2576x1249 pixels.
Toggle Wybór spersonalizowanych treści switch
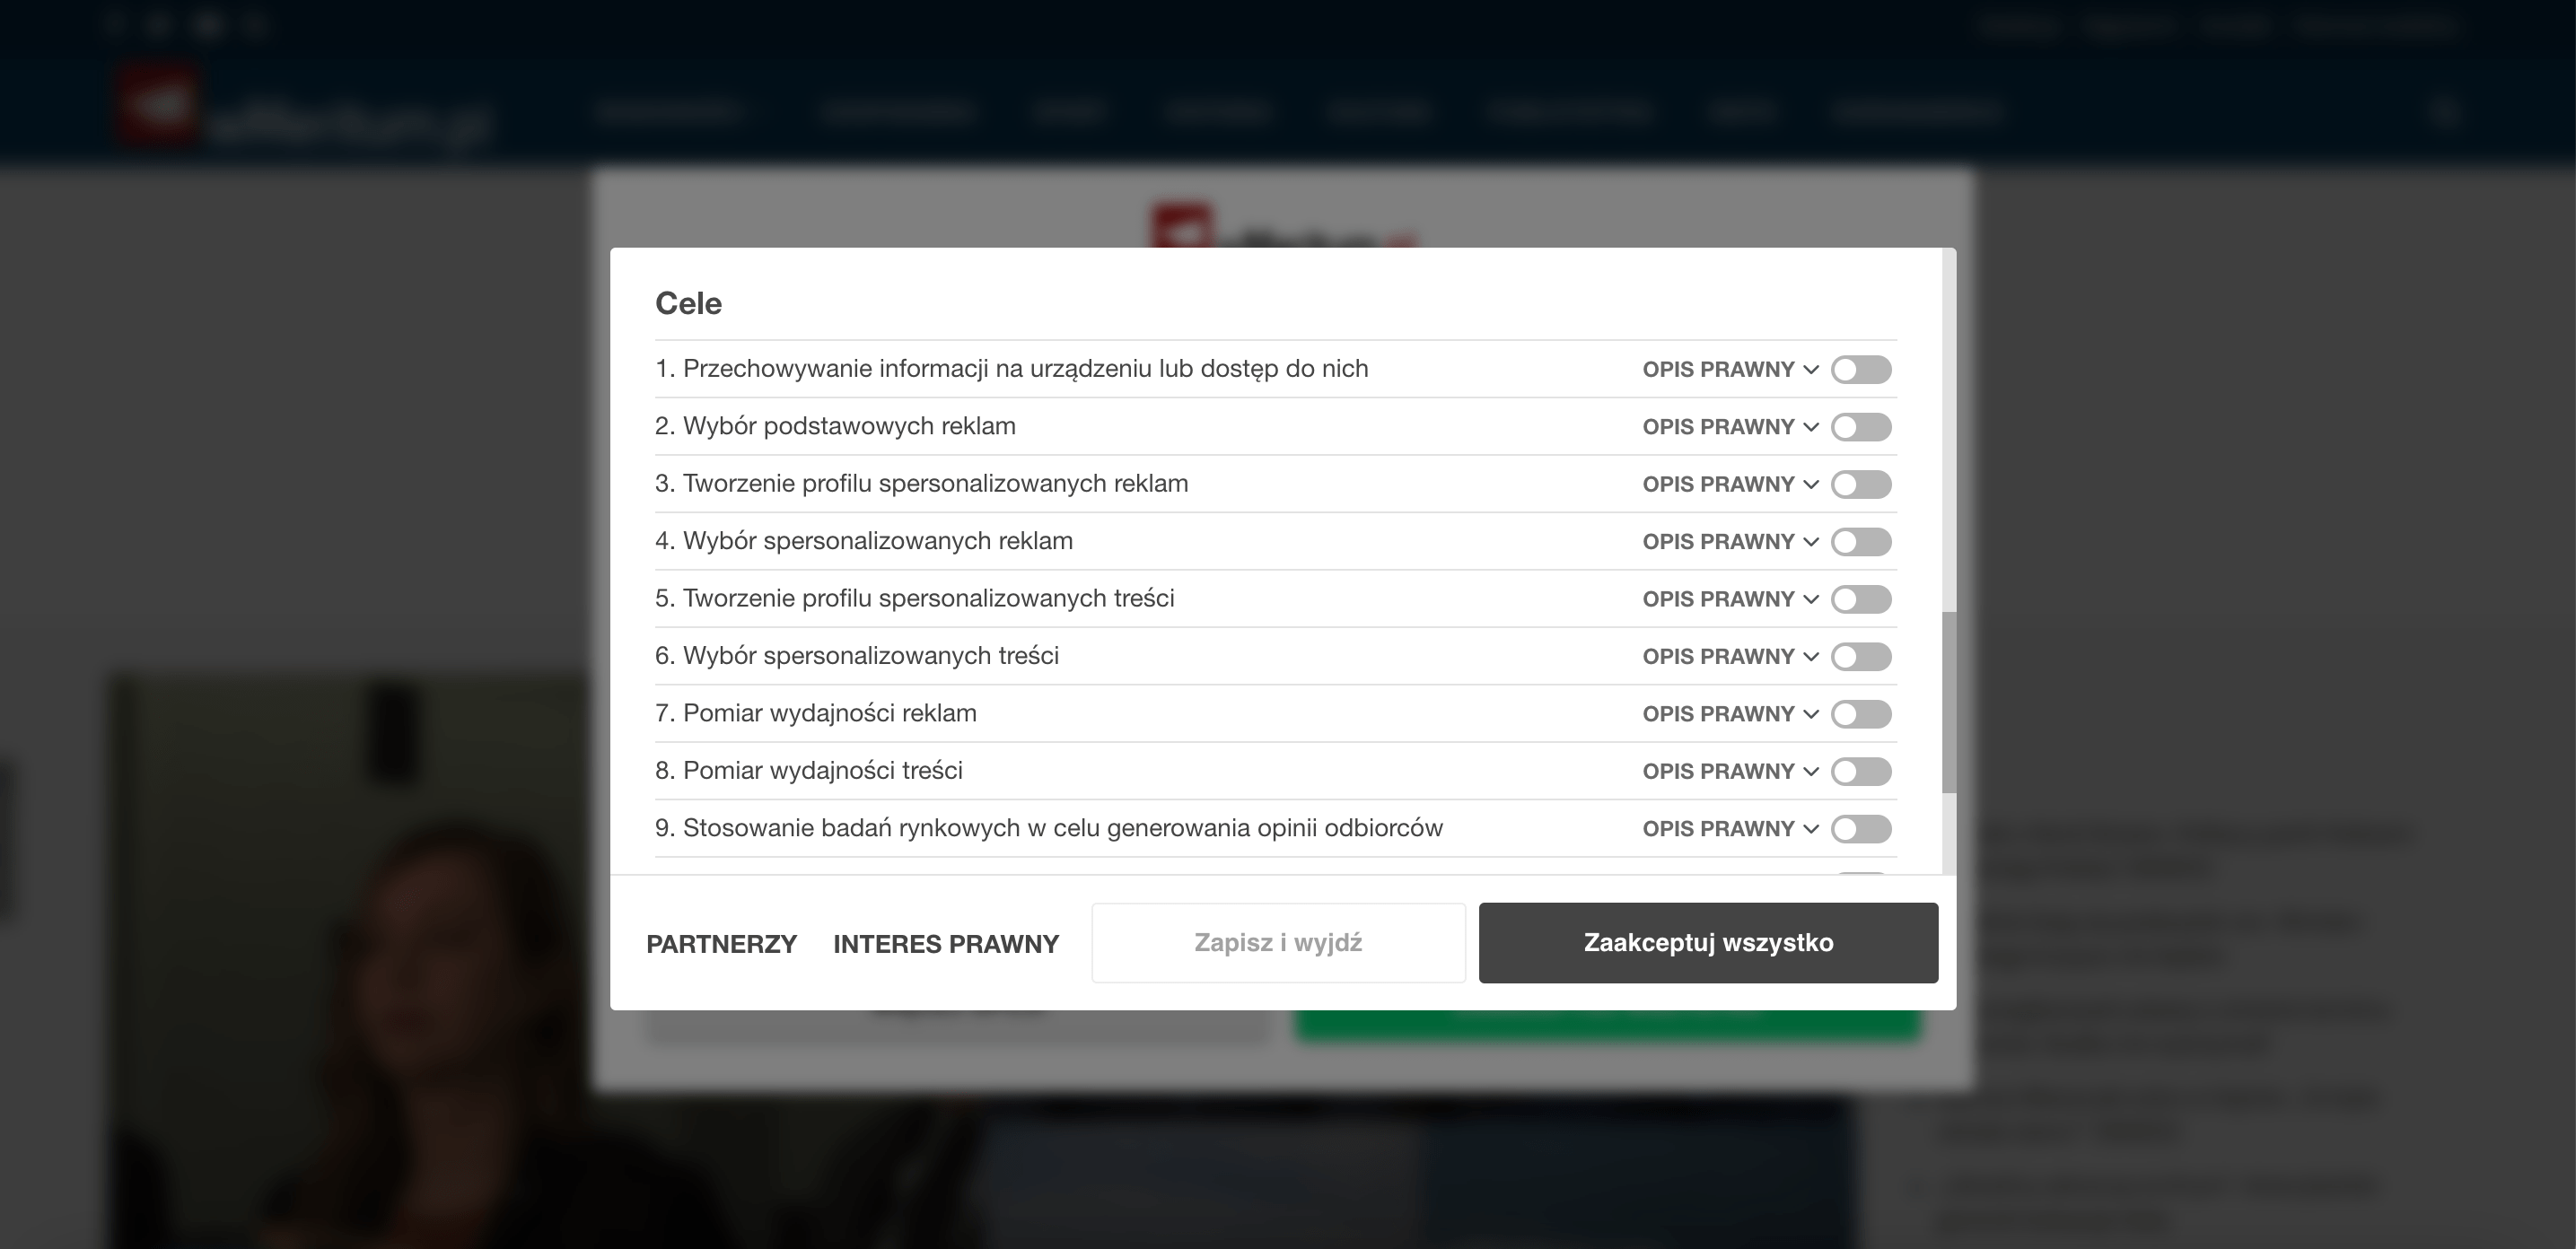pyautogui.click(x=1860, y=657)
